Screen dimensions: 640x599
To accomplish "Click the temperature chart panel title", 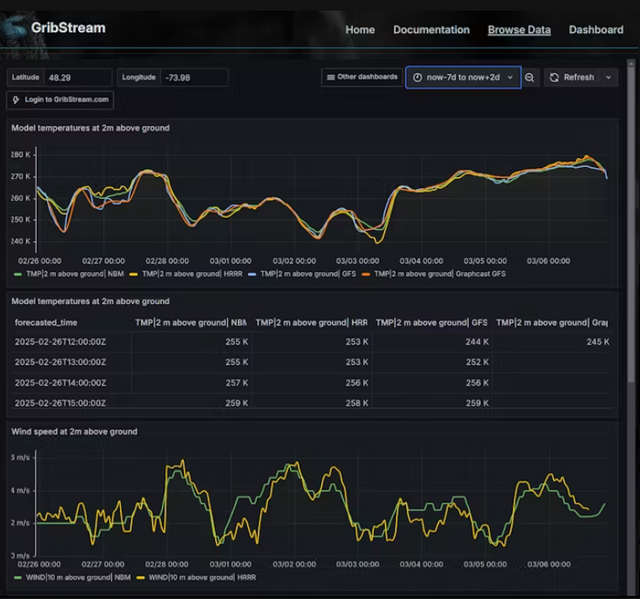I will tap(90, 128).
